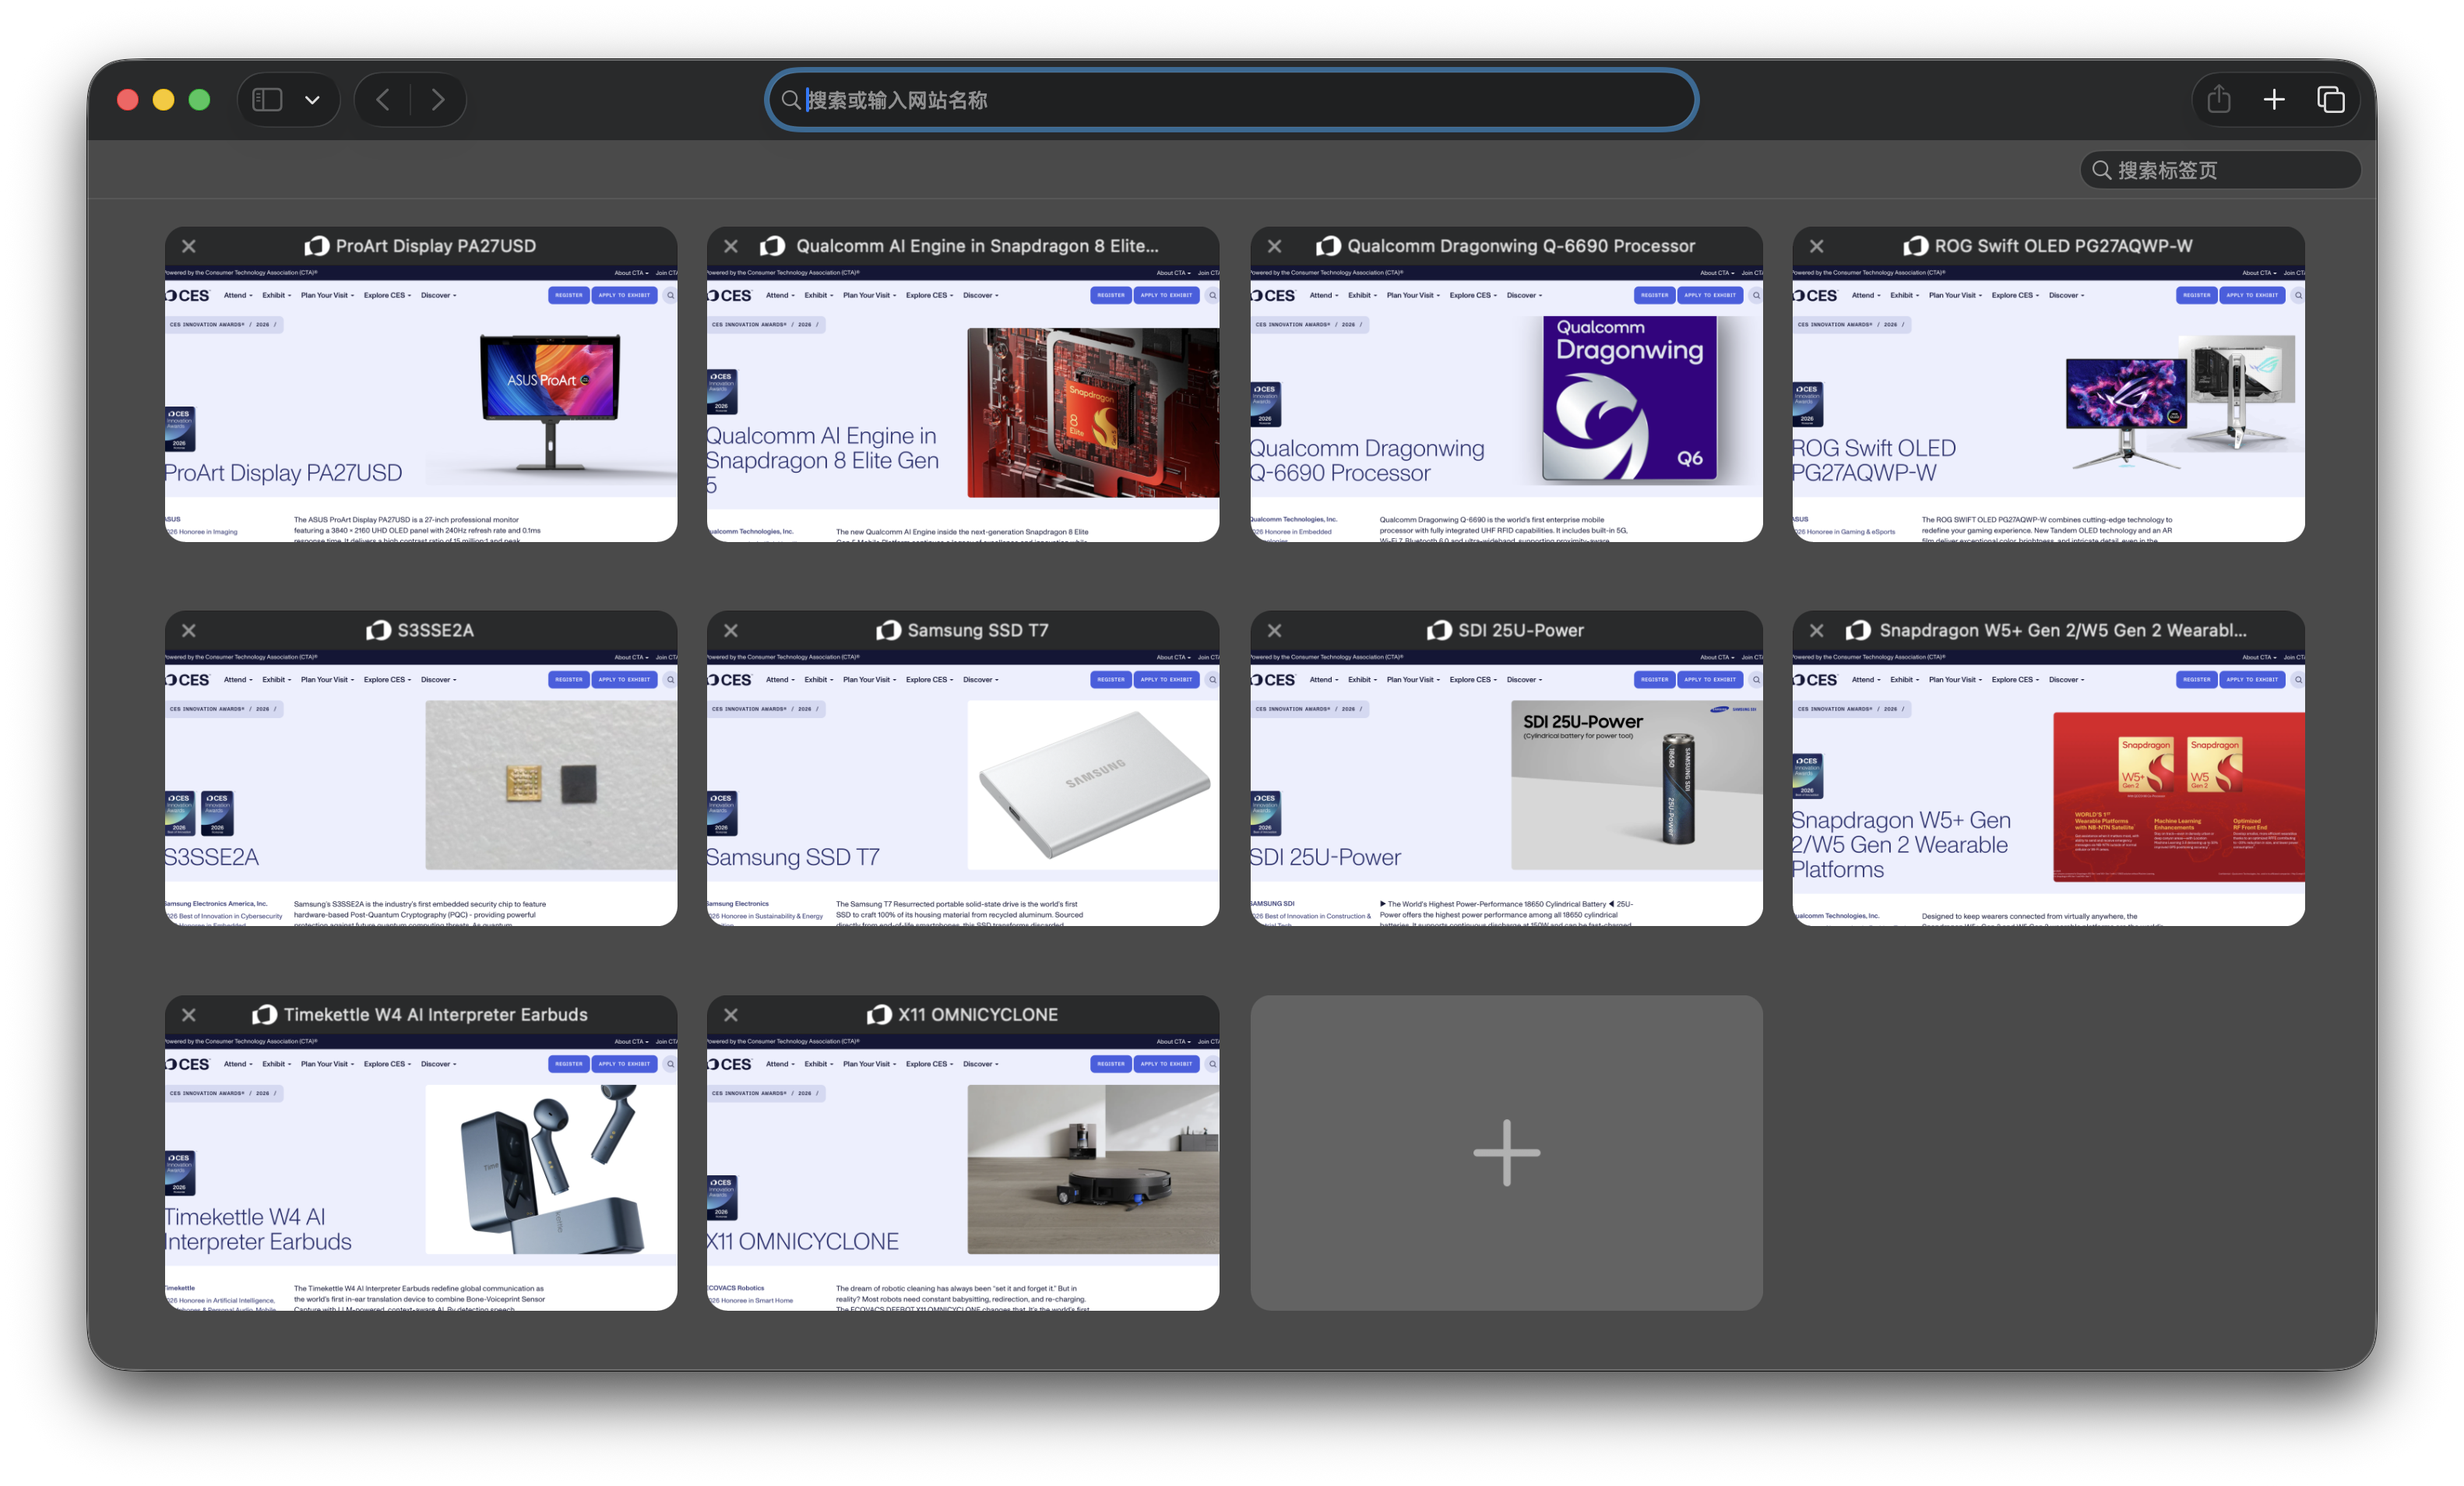Expand the tab group dropdown chevron
The height and width of the screenshot is (1486, 2464).
(x=312, y=100)
